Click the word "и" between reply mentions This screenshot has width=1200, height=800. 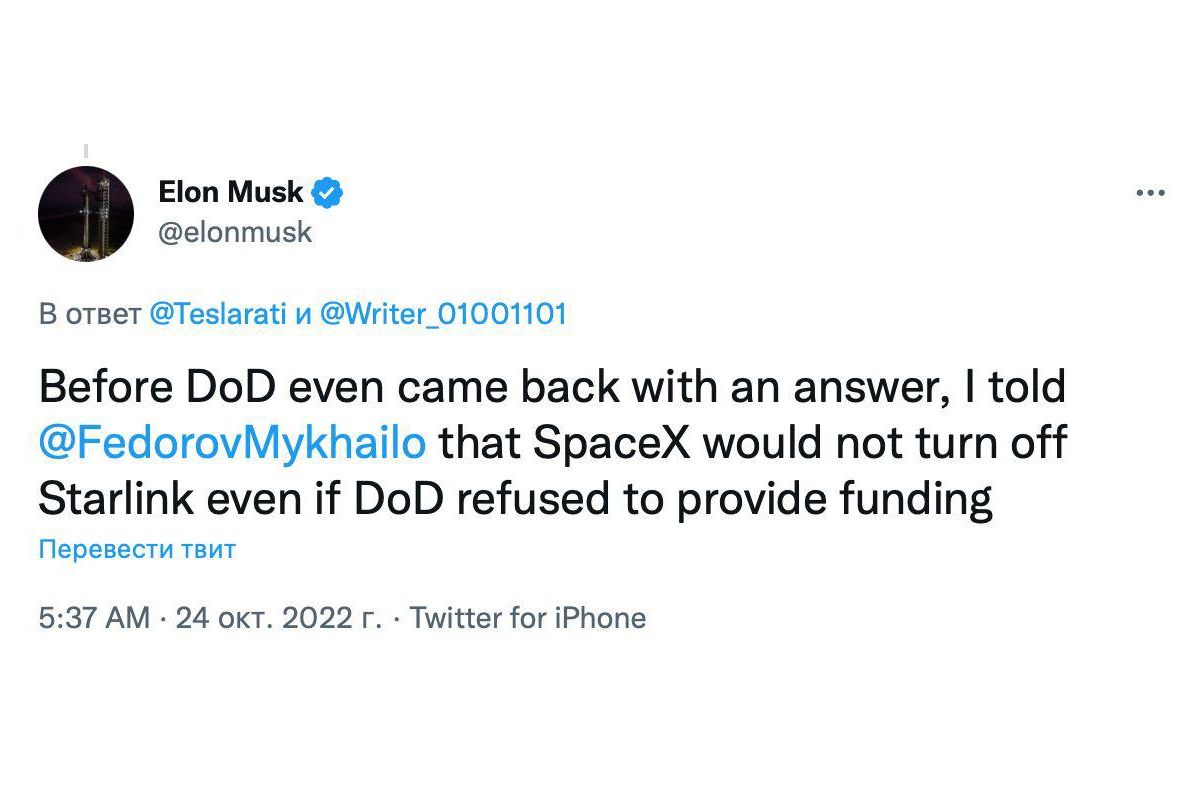pyautogui.click(x=305, y=315)
